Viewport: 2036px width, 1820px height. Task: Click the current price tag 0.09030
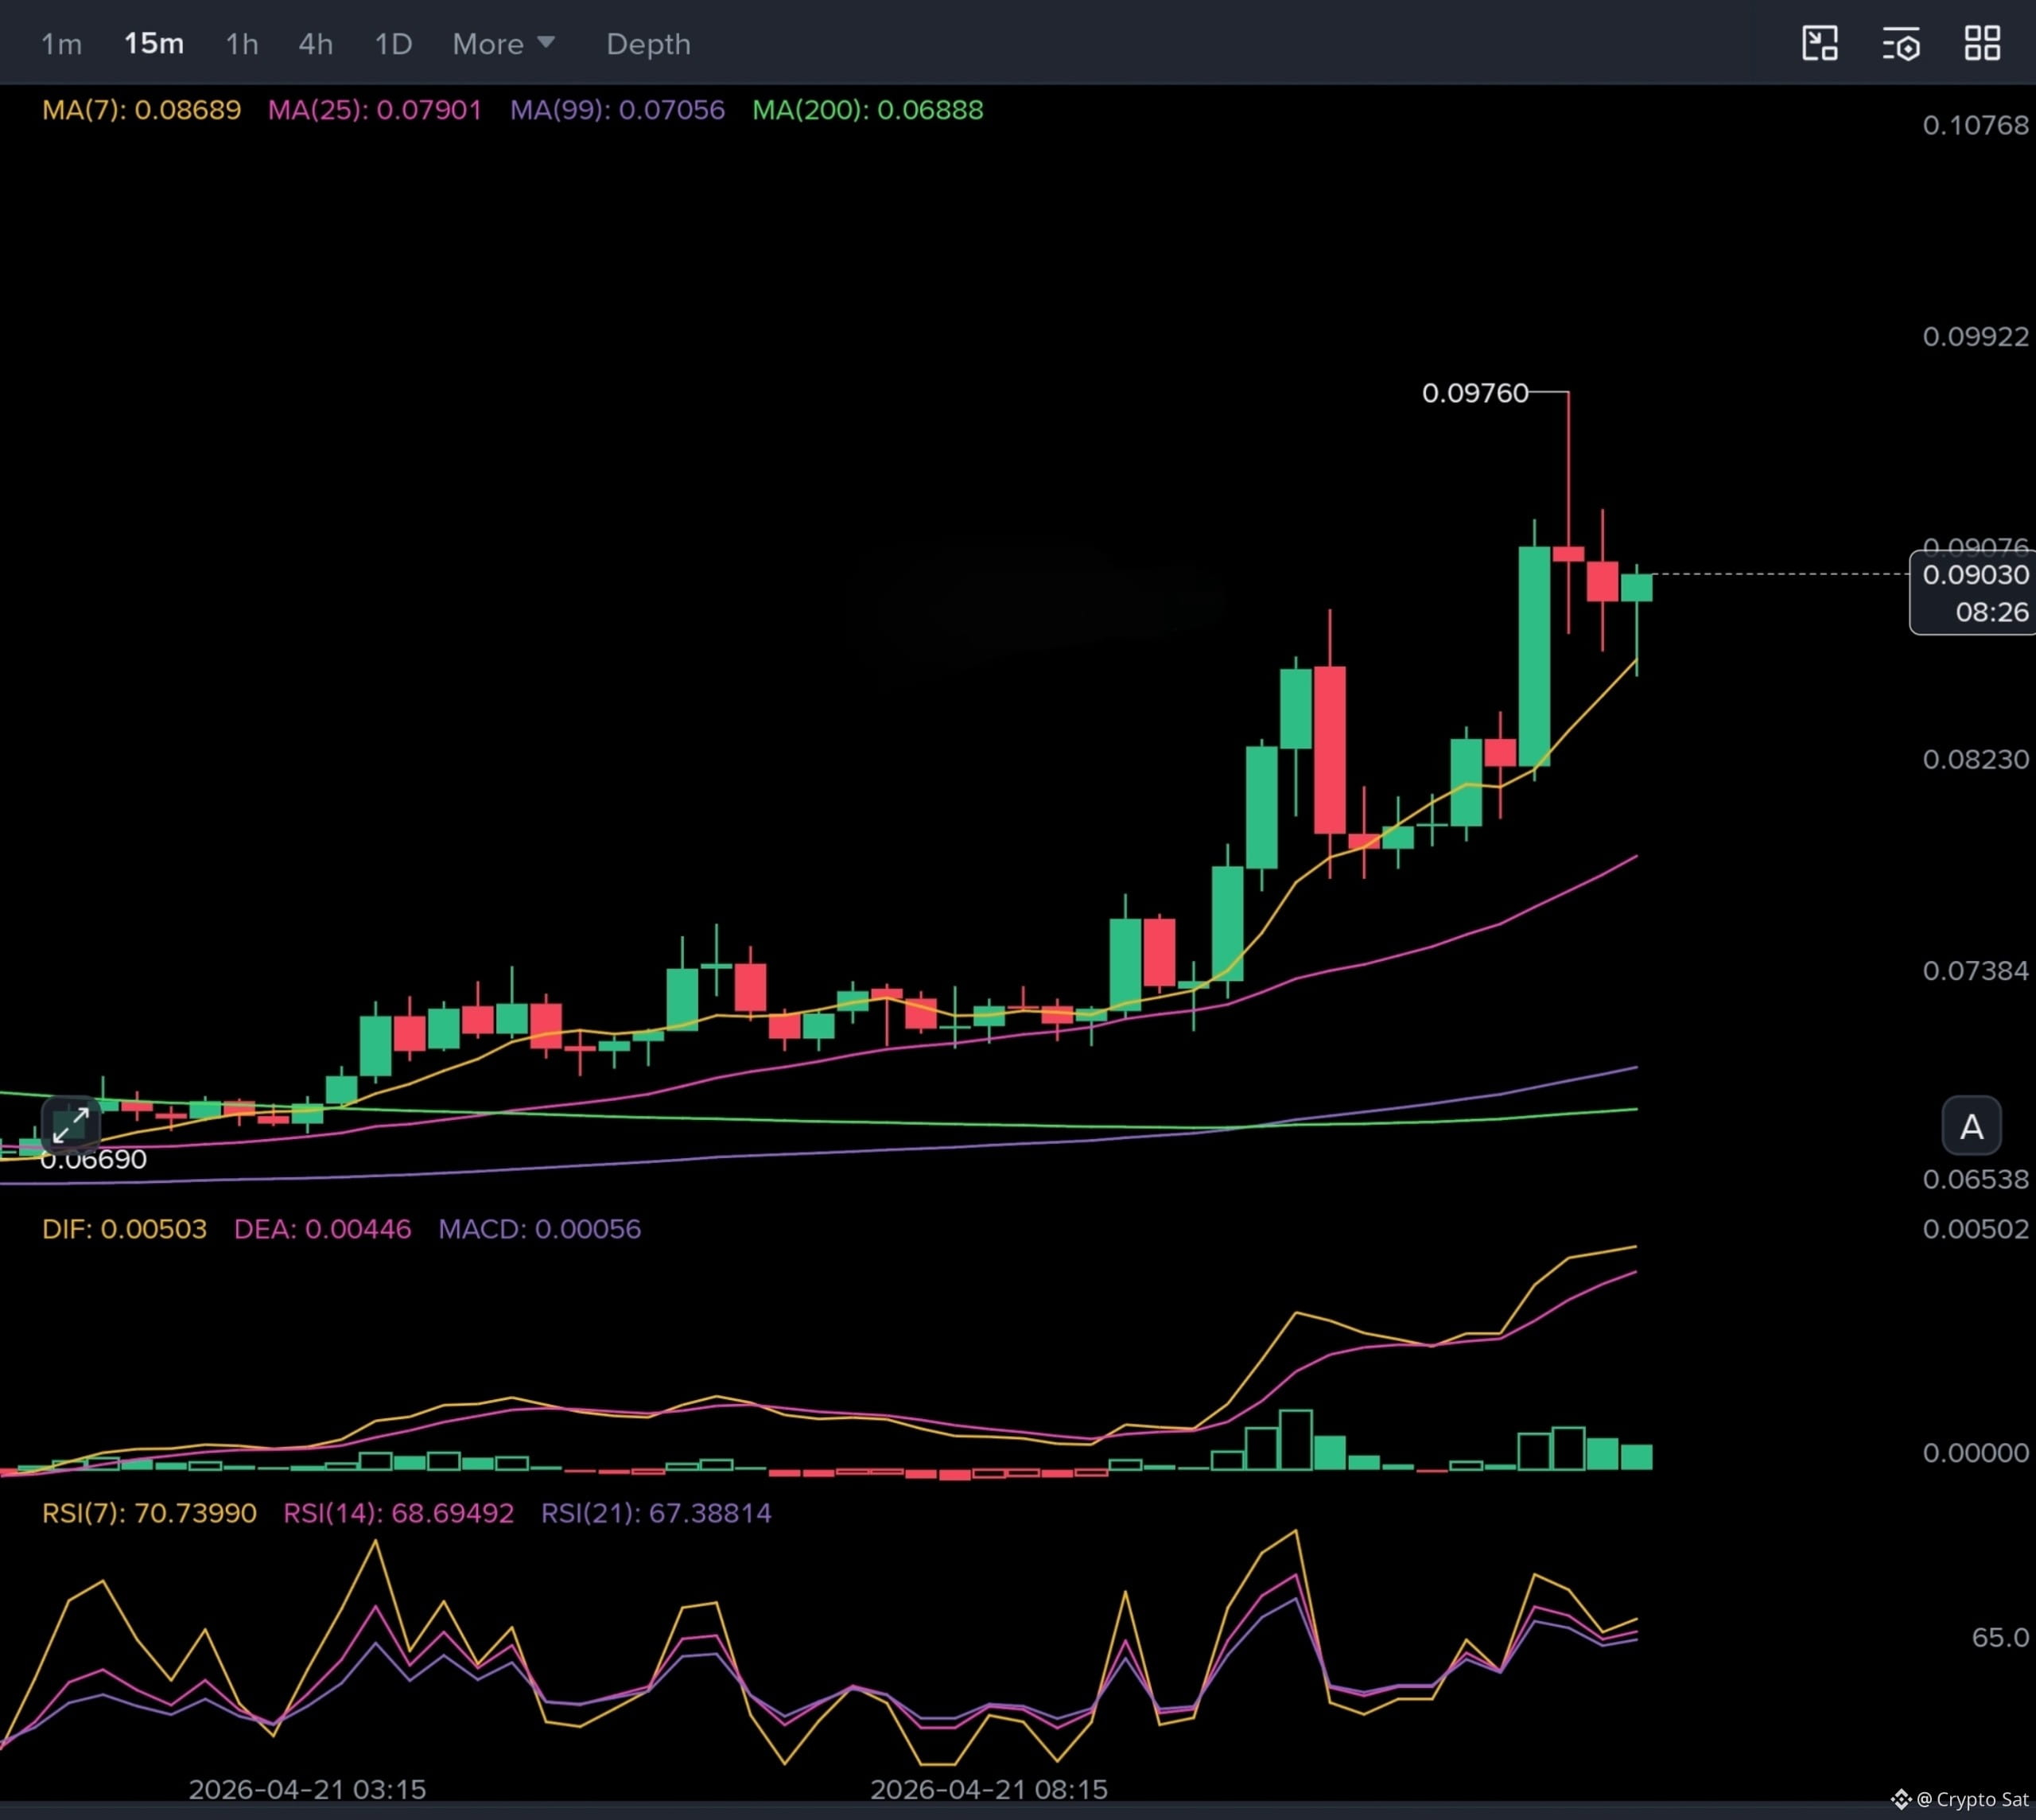(x=1975, y=575)
